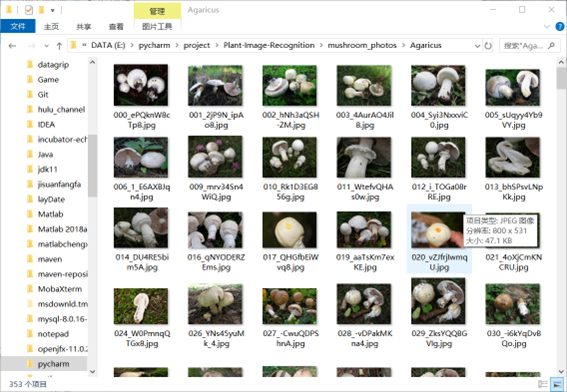Screen dimensions: 567x392
Task: Select the notepad folder in sidebar
Action: click(x=53, y=334)
